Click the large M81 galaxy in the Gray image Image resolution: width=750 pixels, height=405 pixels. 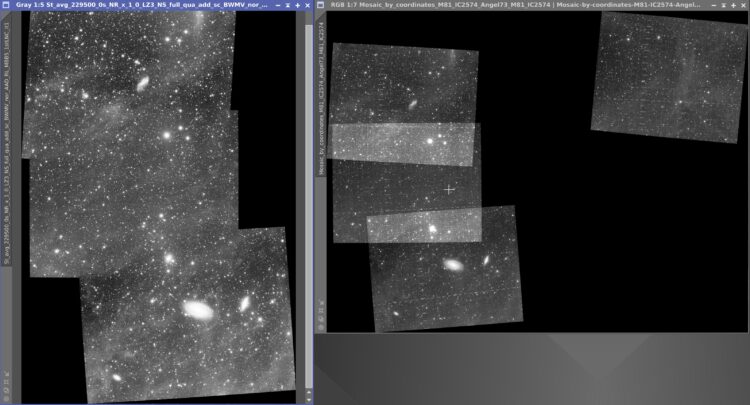tap(198, 310)
